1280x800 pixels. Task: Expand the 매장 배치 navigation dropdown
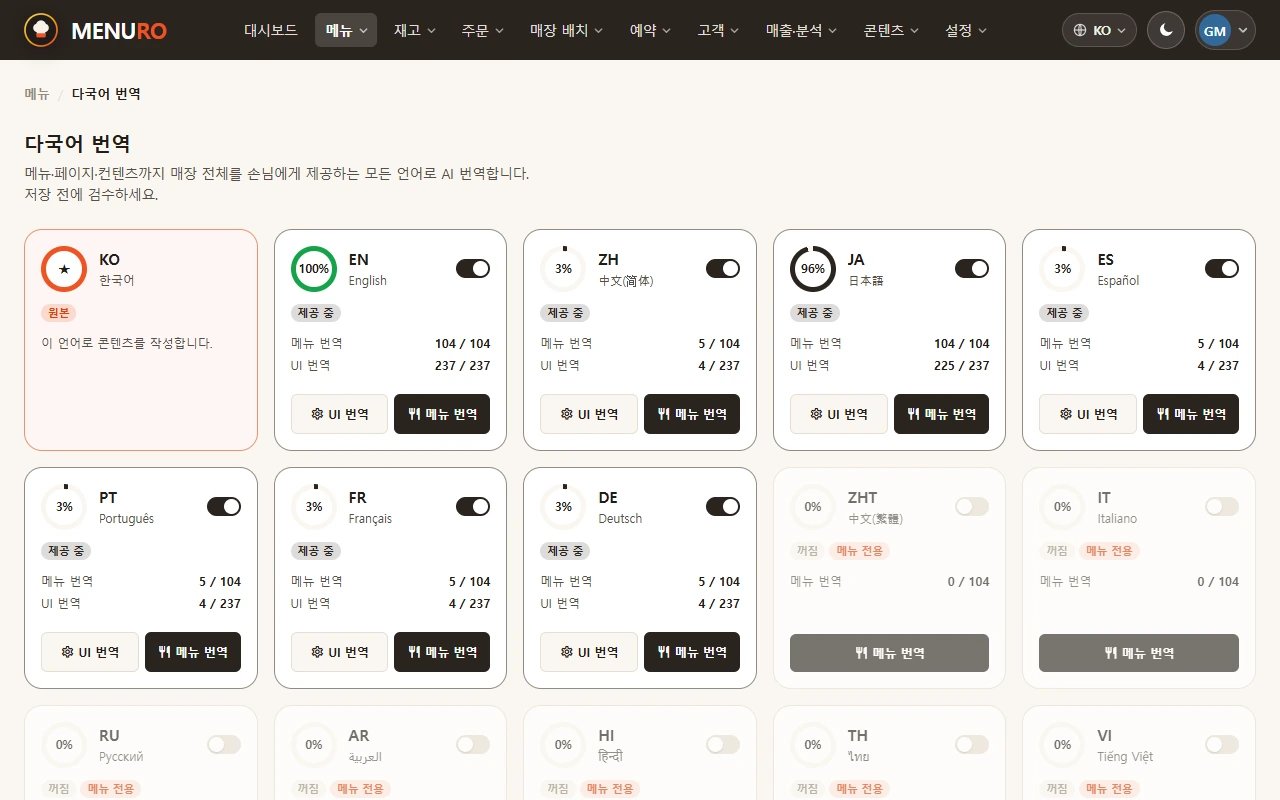567,30
